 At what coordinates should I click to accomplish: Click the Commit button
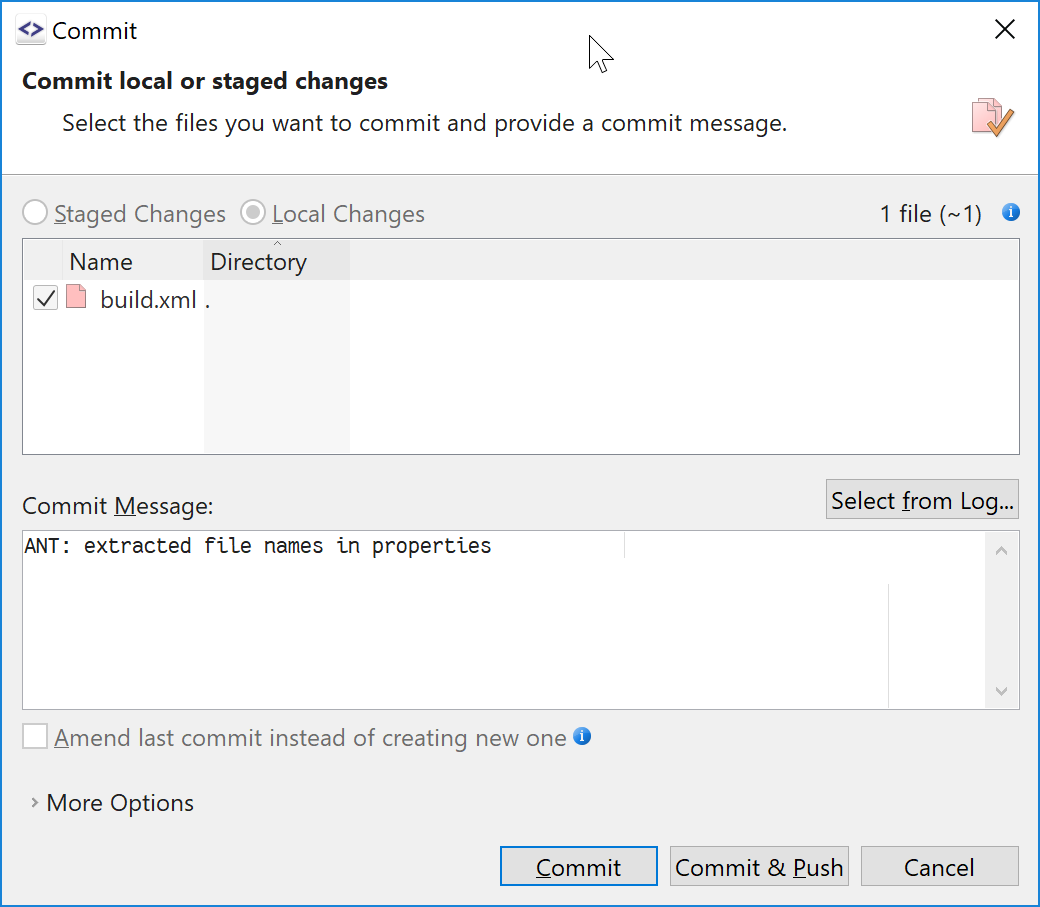pyautogui.click(x=578, y=866)
